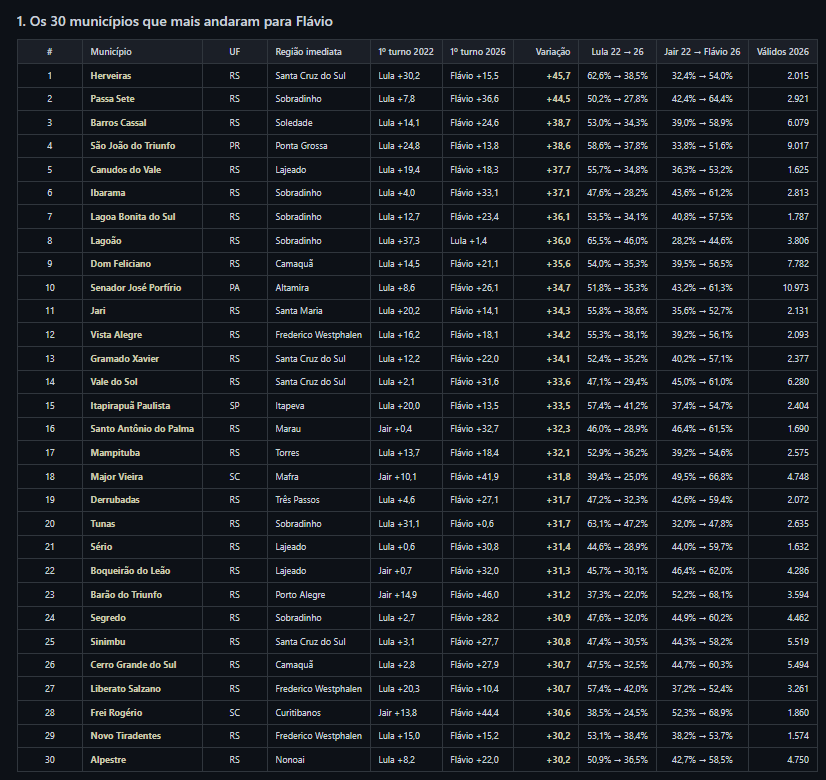Image resolution: width=826 pixels, height=780 pixels.
Task: Click the "1º turno 2026" column header
Action: click(x=478, y=52)
